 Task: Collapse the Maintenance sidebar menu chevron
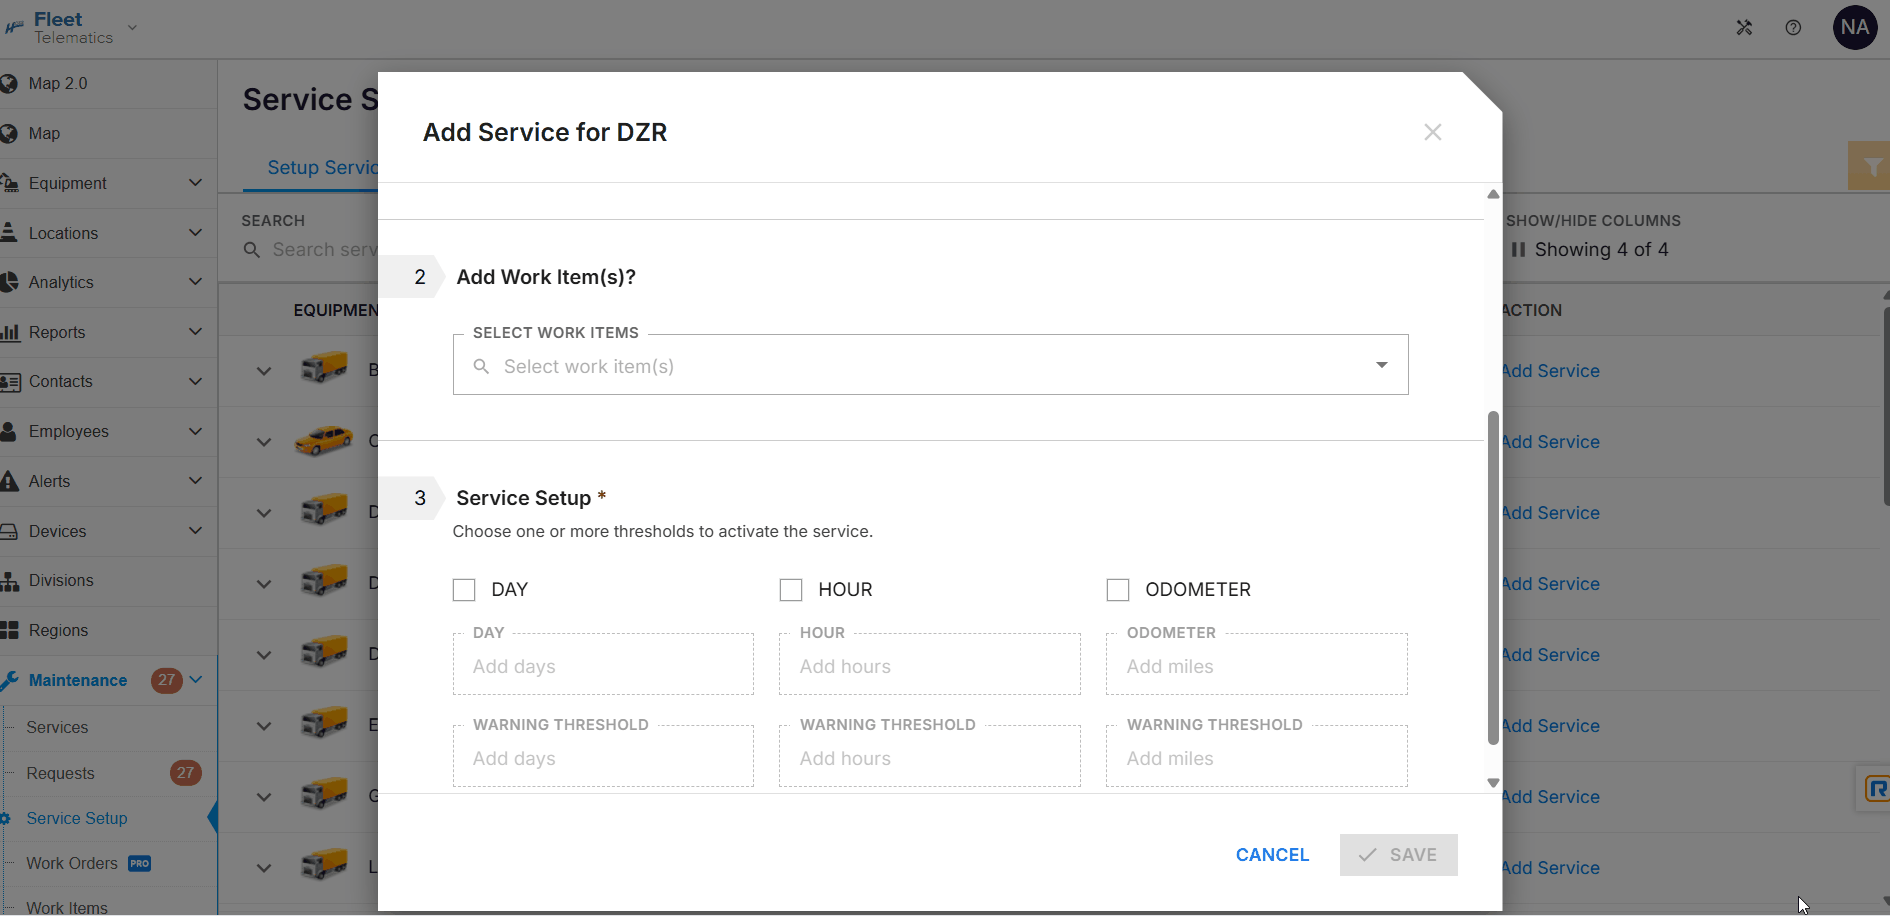pyautogui.click(x=196, y=680)
